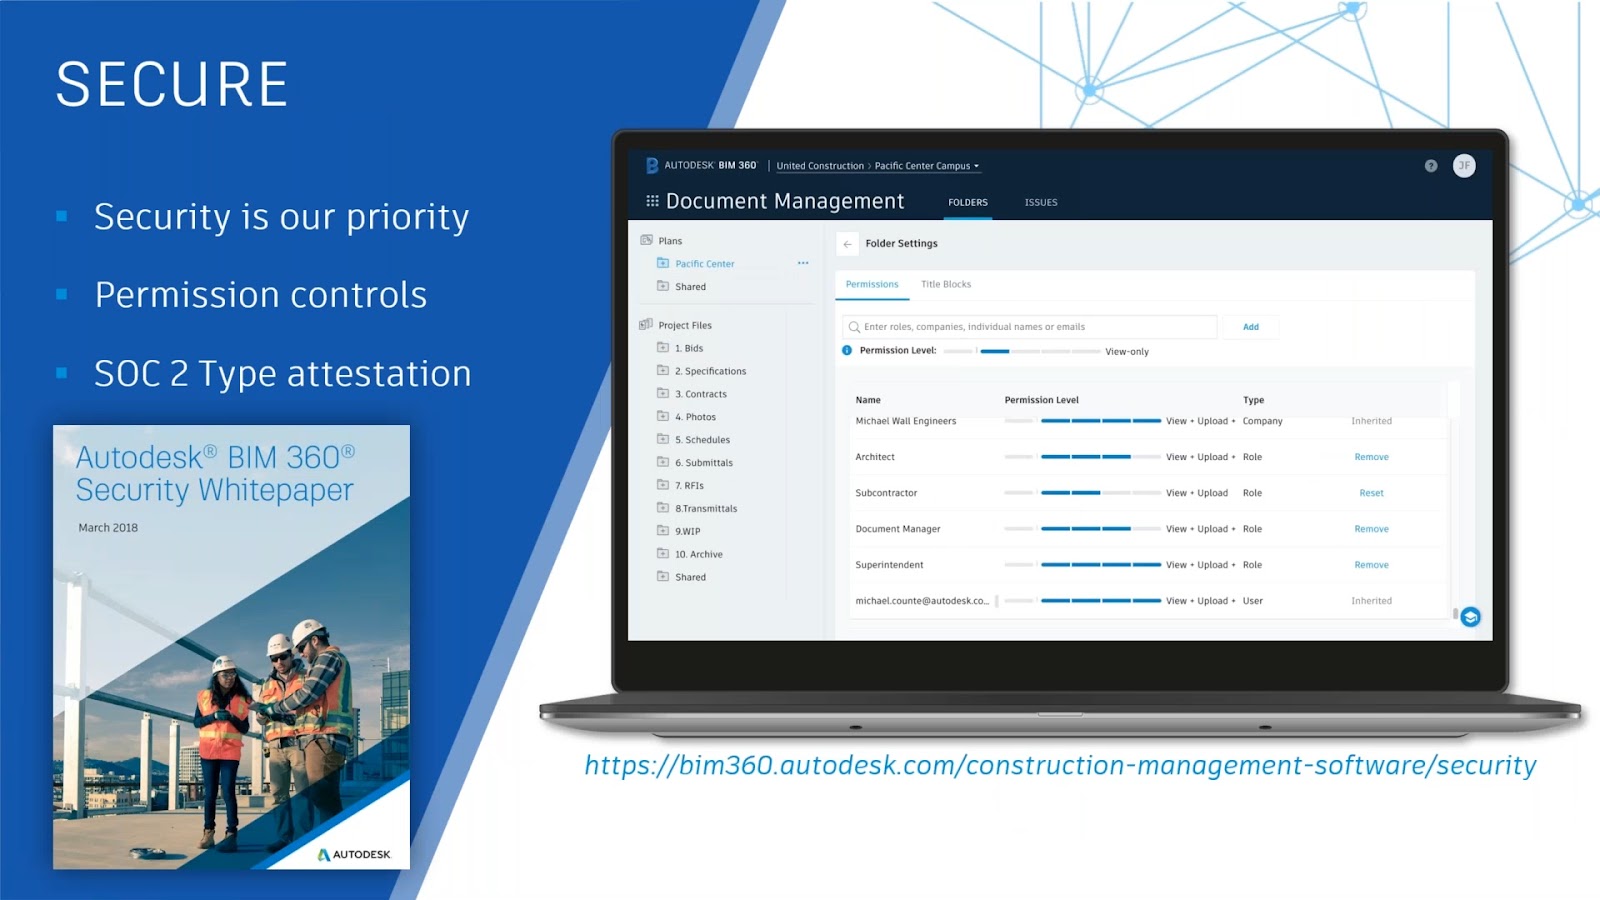Adjust the Architect permission level slider

pos(1083,457)
